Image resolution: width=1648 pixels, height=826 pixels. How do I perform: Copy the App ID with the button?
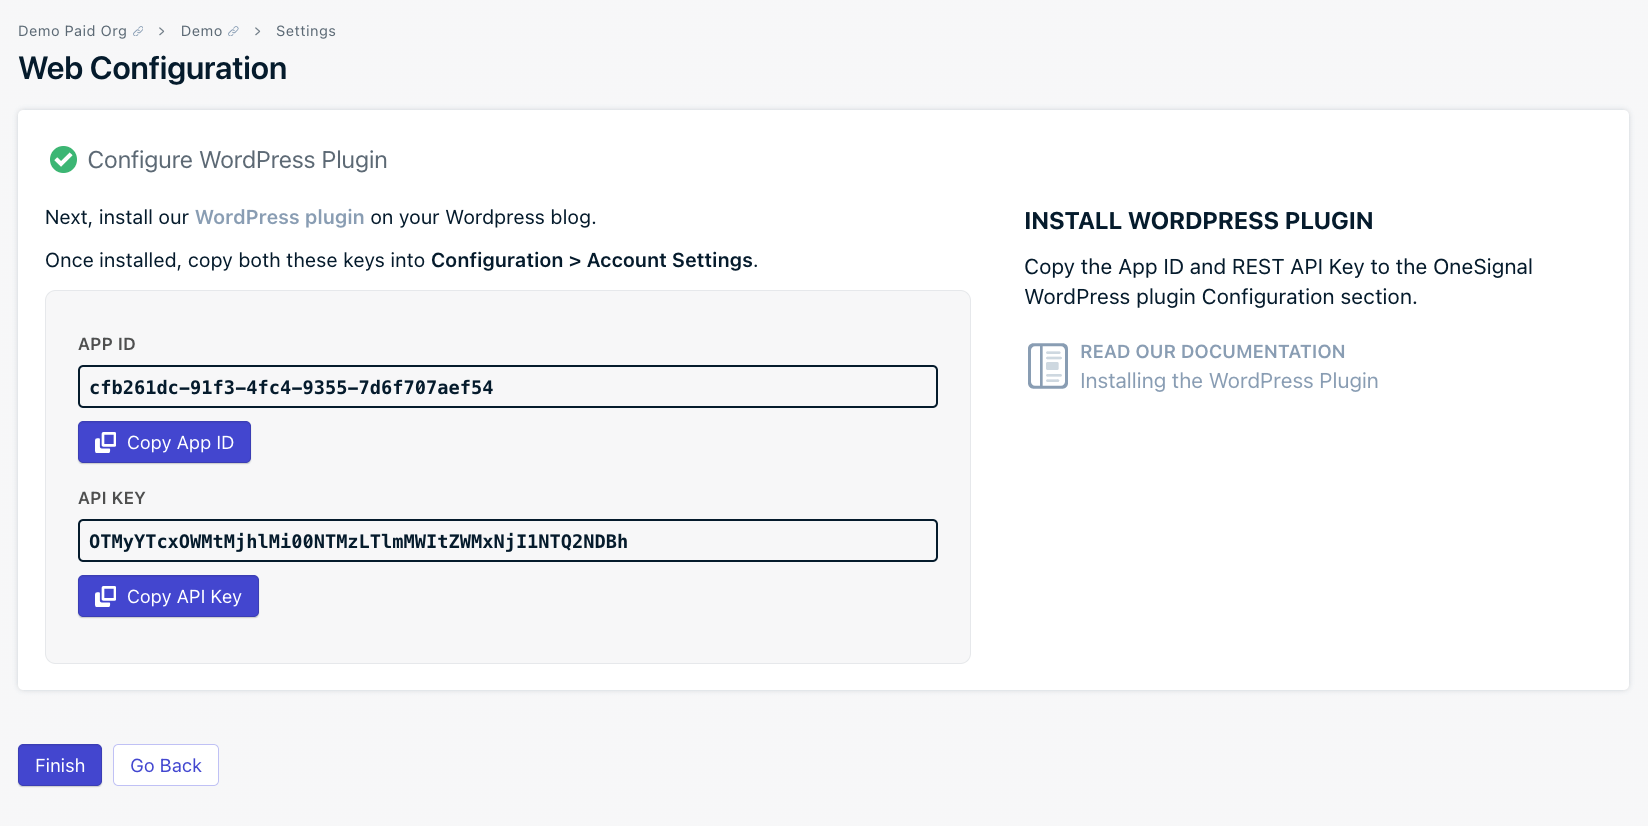tap(164, 442)
